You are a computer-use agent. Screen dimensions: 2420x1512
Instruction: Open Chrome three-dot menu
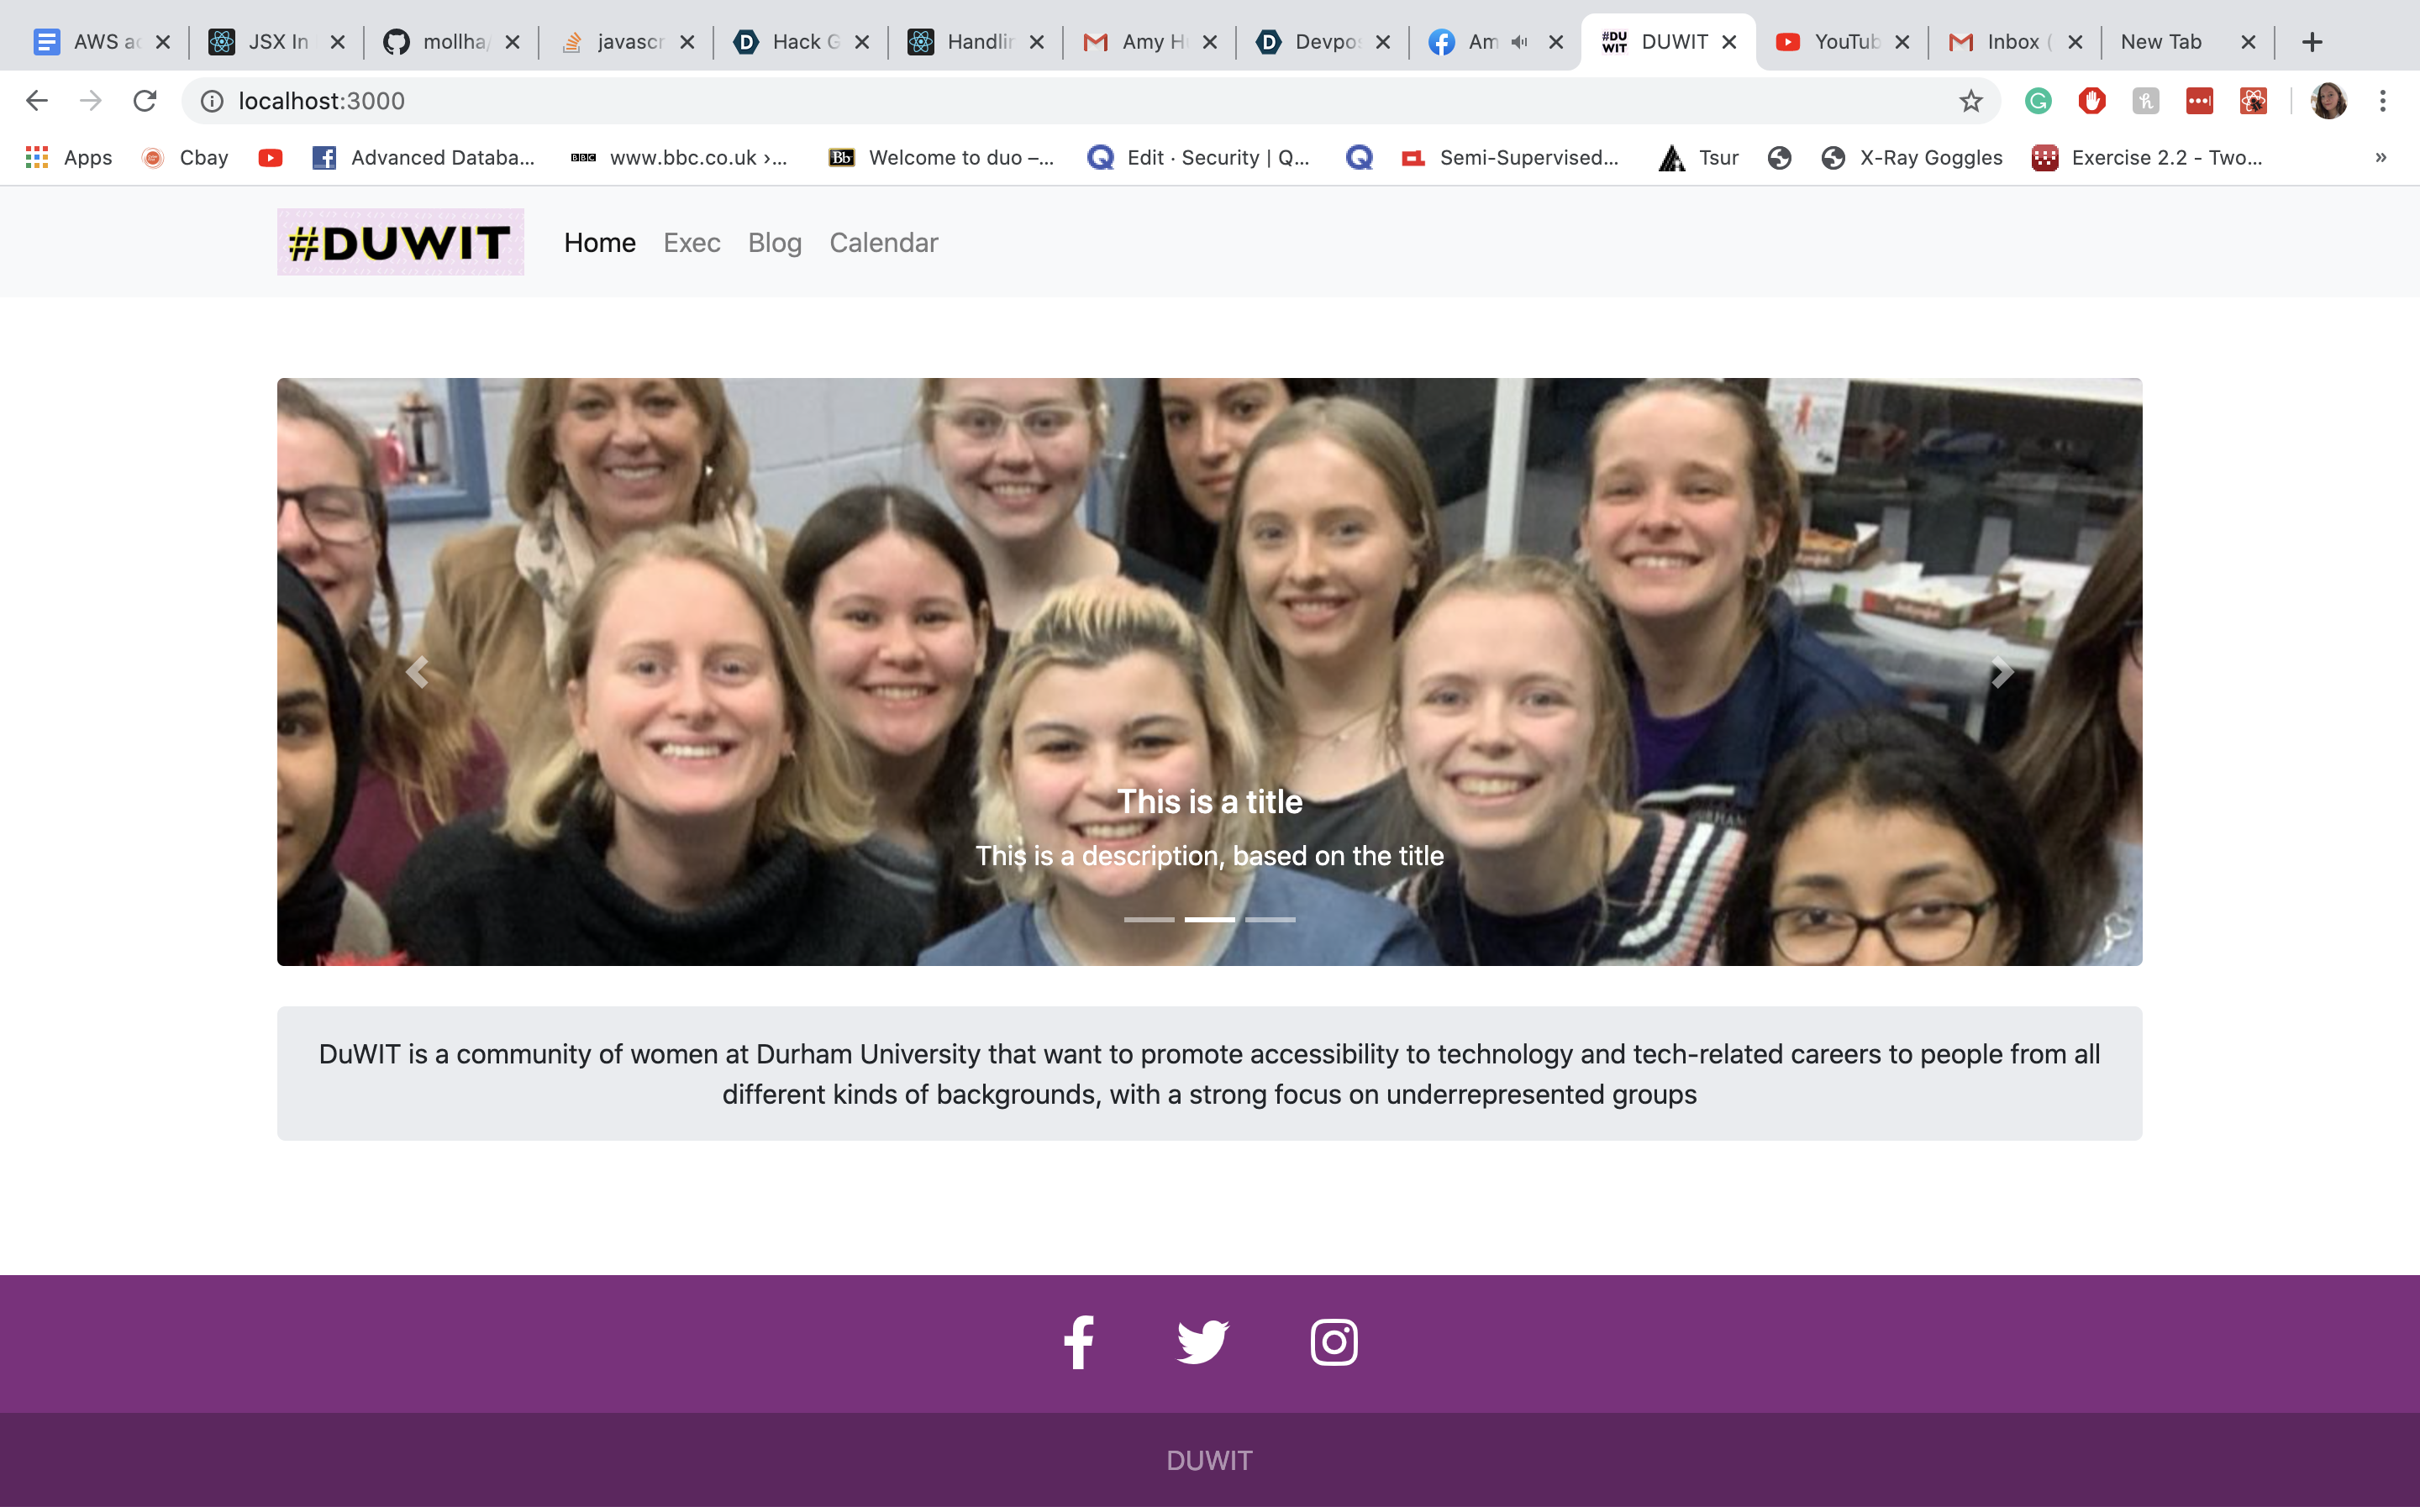2382,101
